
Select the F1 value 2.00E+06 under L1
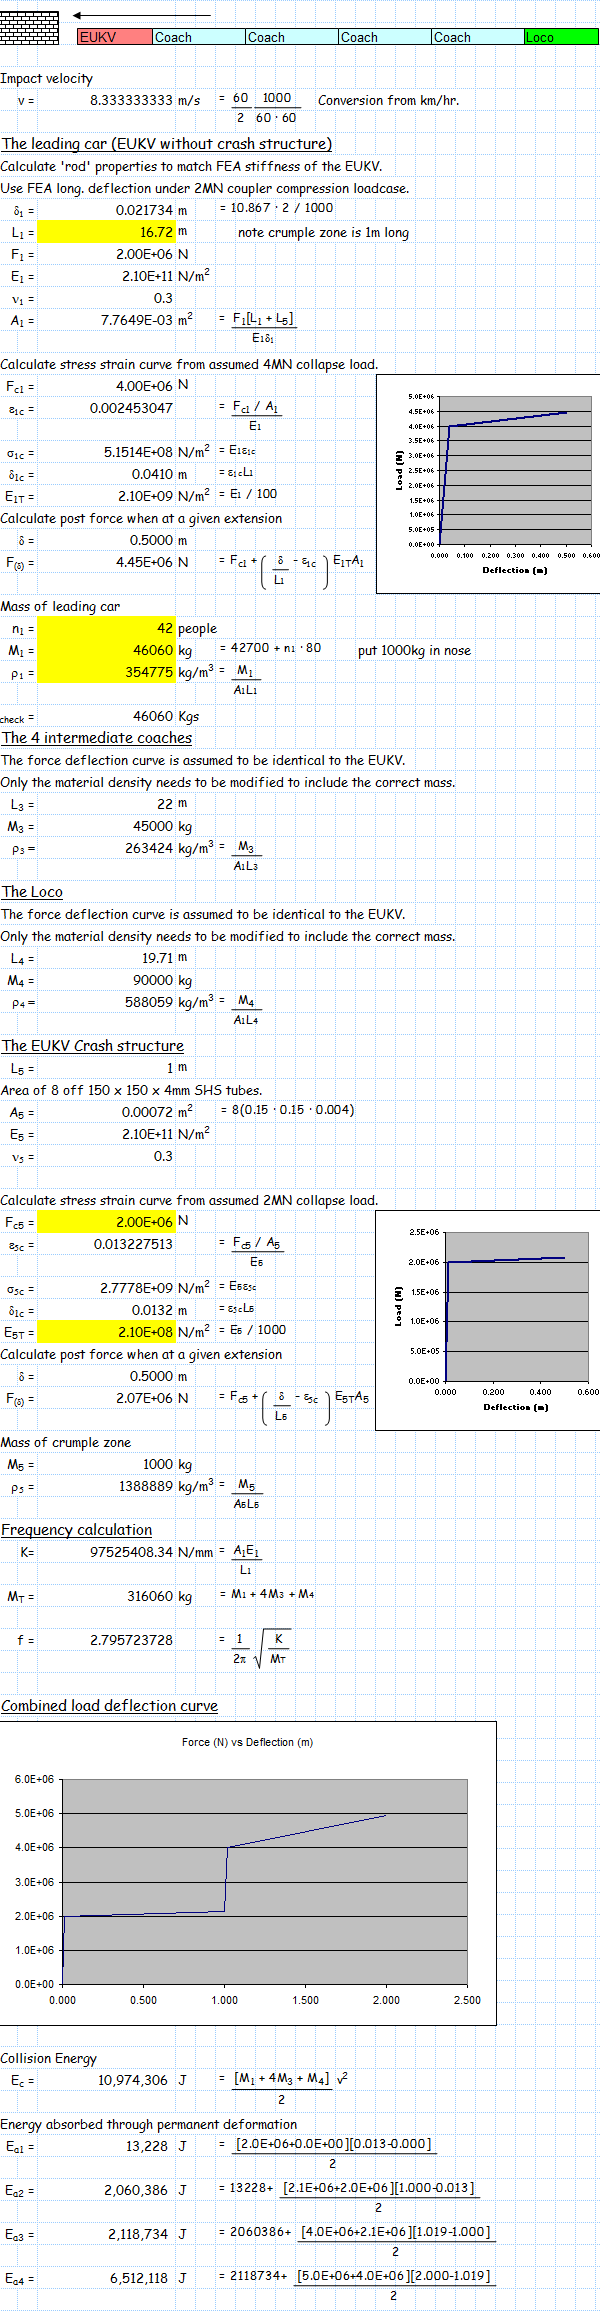coord(144,254)
